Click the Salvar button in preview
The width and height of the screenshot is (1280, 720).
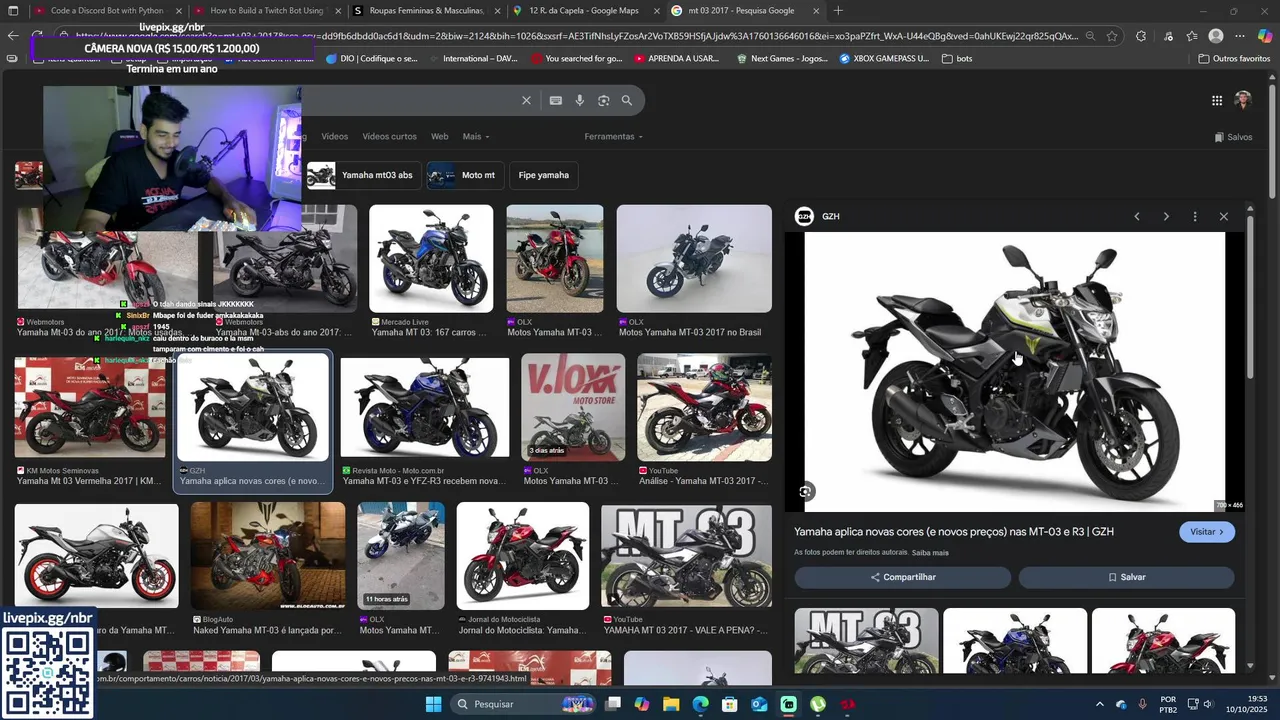tap(1126, 577)
